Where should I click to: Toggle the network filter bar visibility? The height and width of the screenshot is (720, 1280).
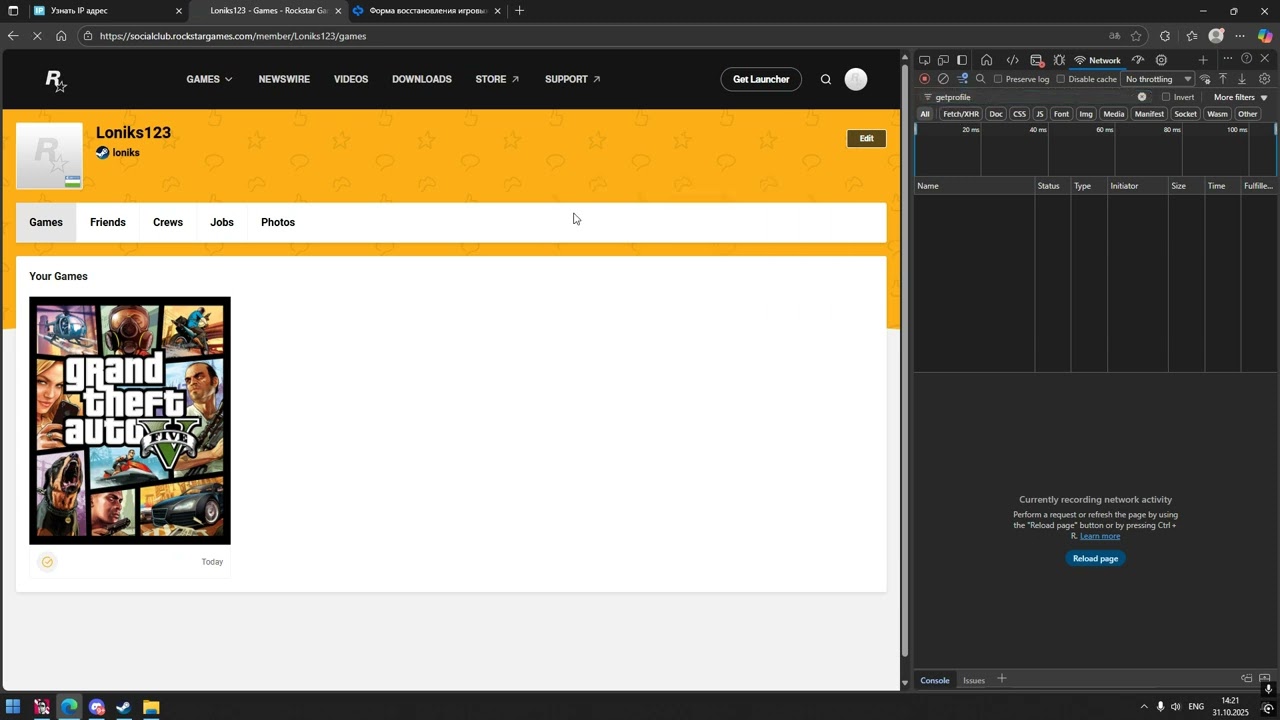962,79
